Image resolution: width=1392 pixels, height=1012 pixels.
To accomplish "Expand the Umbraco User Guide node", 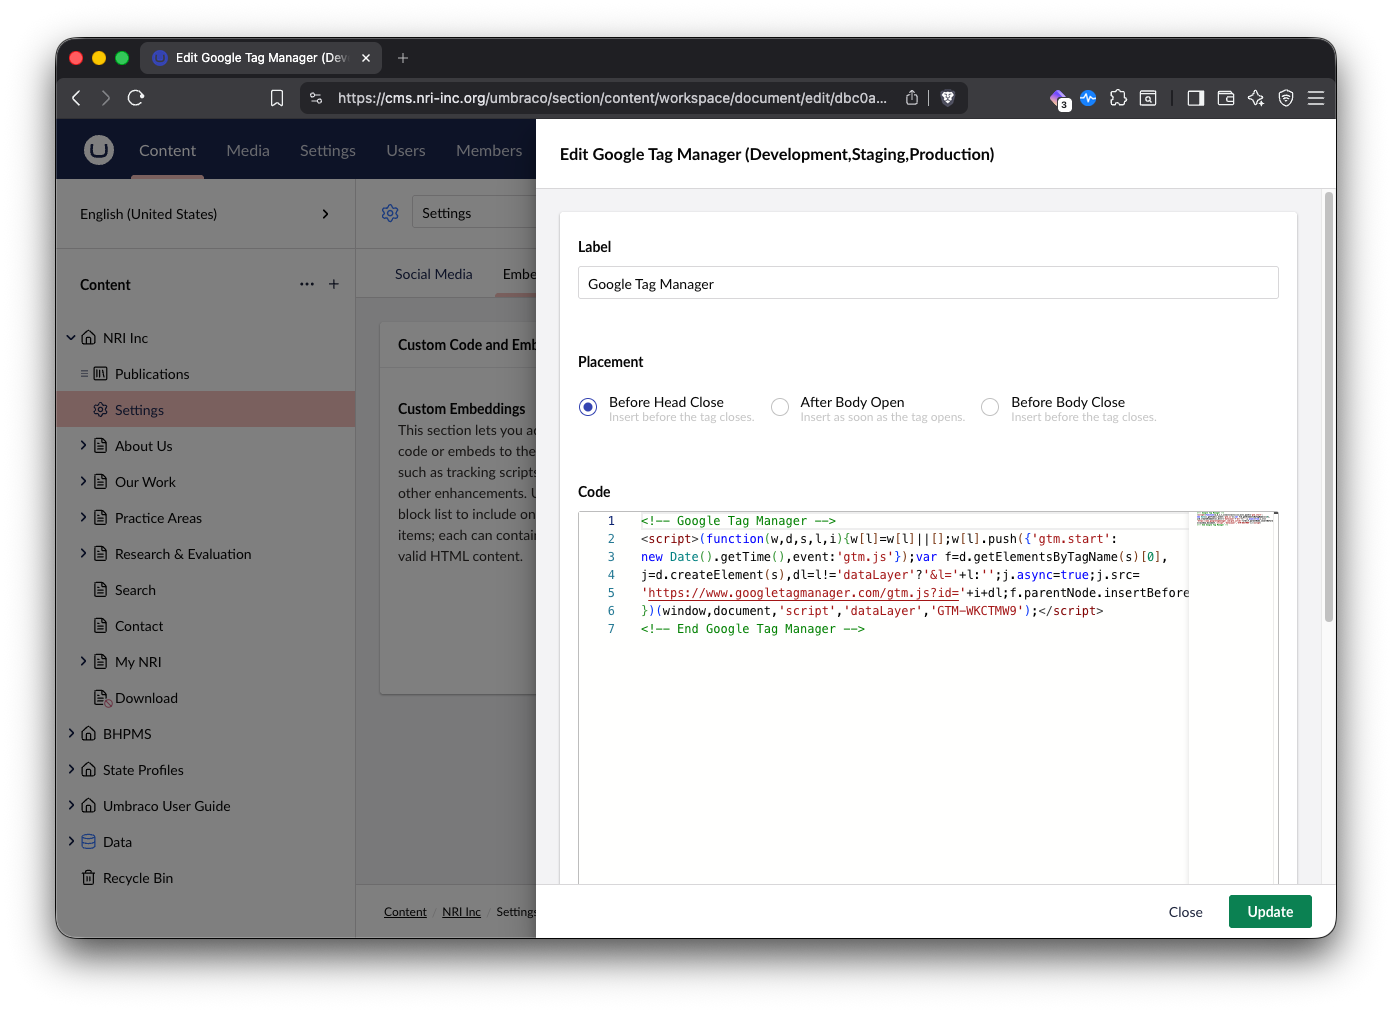I will pos(71,806).
